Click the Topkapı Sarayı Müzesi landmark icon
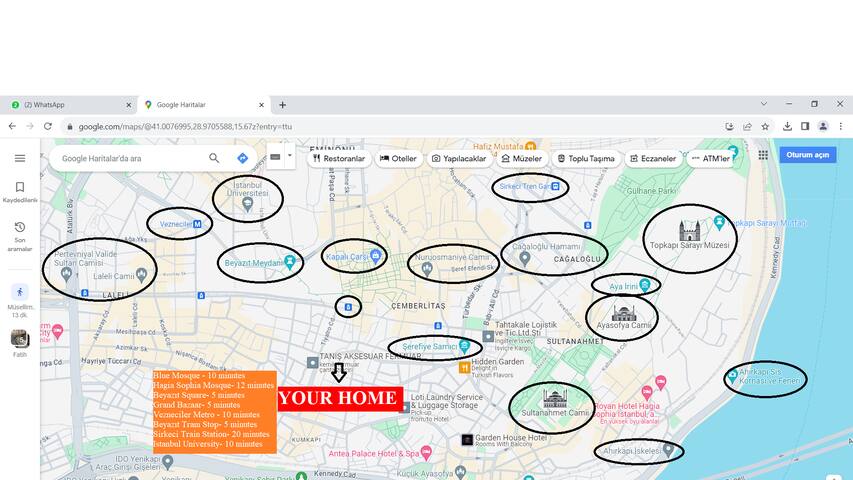This screenshot has width=853, height=480. (x=689, y=231)
